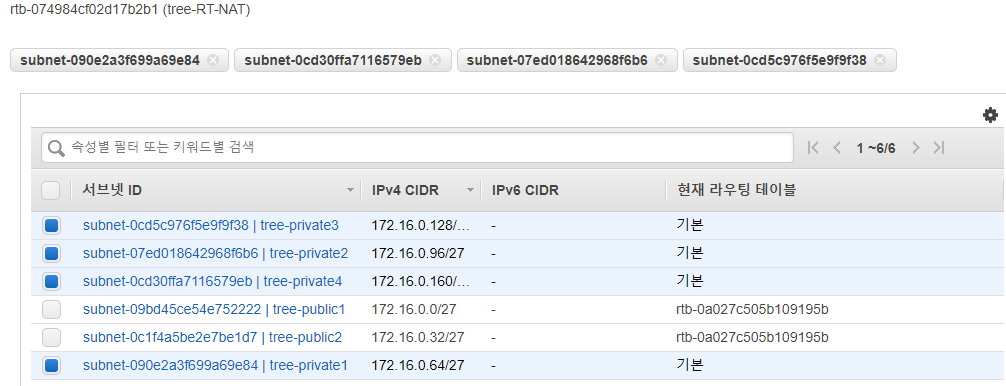The image size is (1006, 386).
Task: Remove subnet-0cd5c976f5e9f9f38 tag with its x icon
Action: tap(880, 60)
